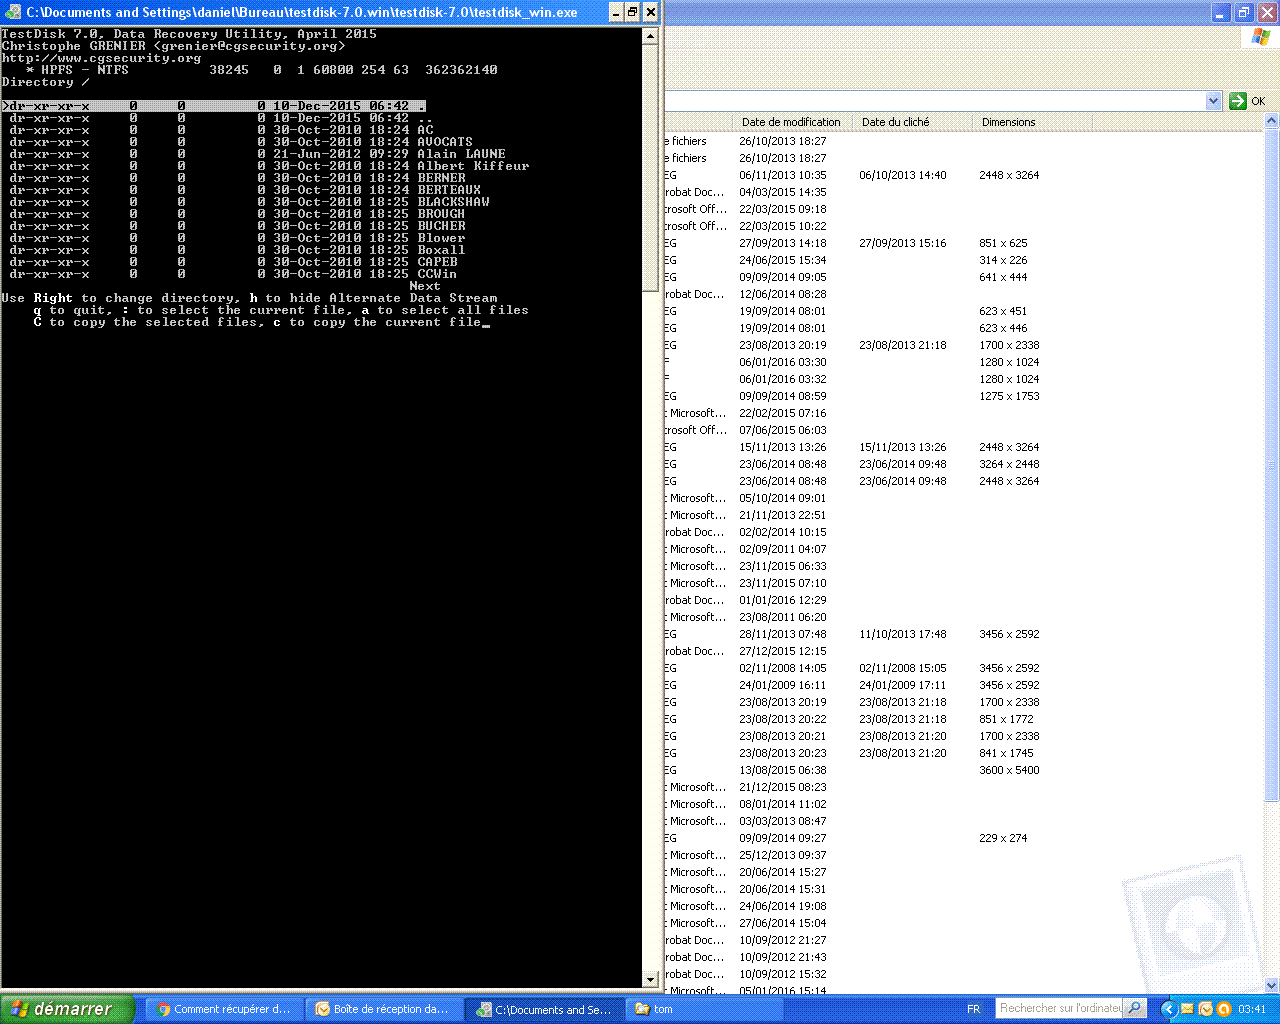Open the orange round tray icon
The image size is (1280, 1024).
[1223, 1009]
